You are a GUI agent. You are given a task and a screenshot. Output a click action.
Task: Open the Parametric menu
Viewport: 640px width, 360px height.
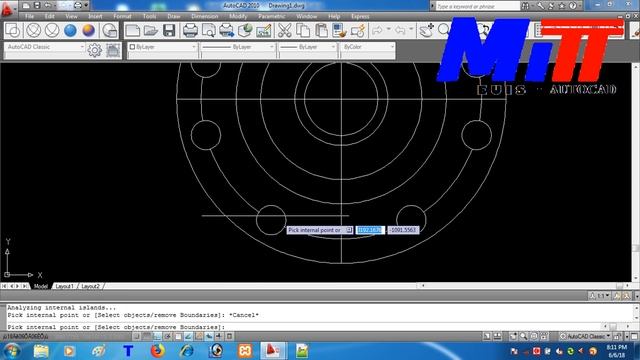point(271,16)
